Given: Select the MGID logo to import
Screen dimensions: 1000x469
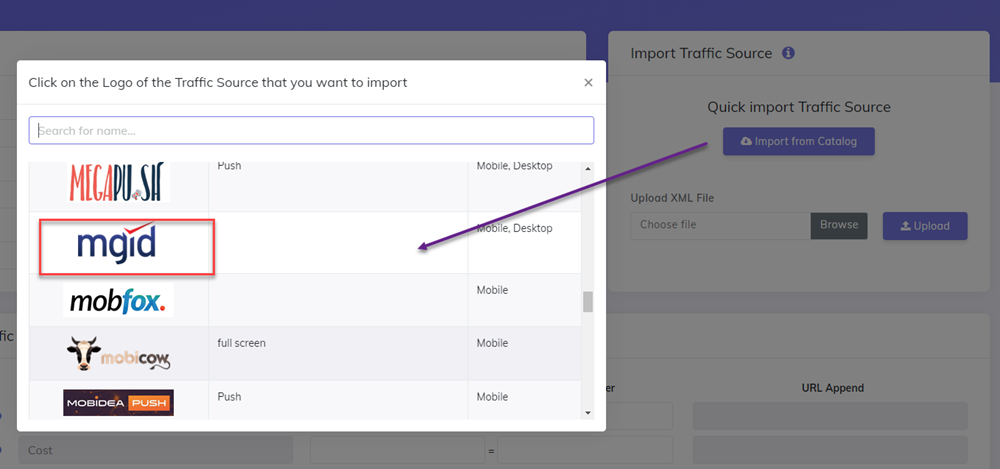Looking at the screenshot, I should pyautogui.click(x=116, y=242).
